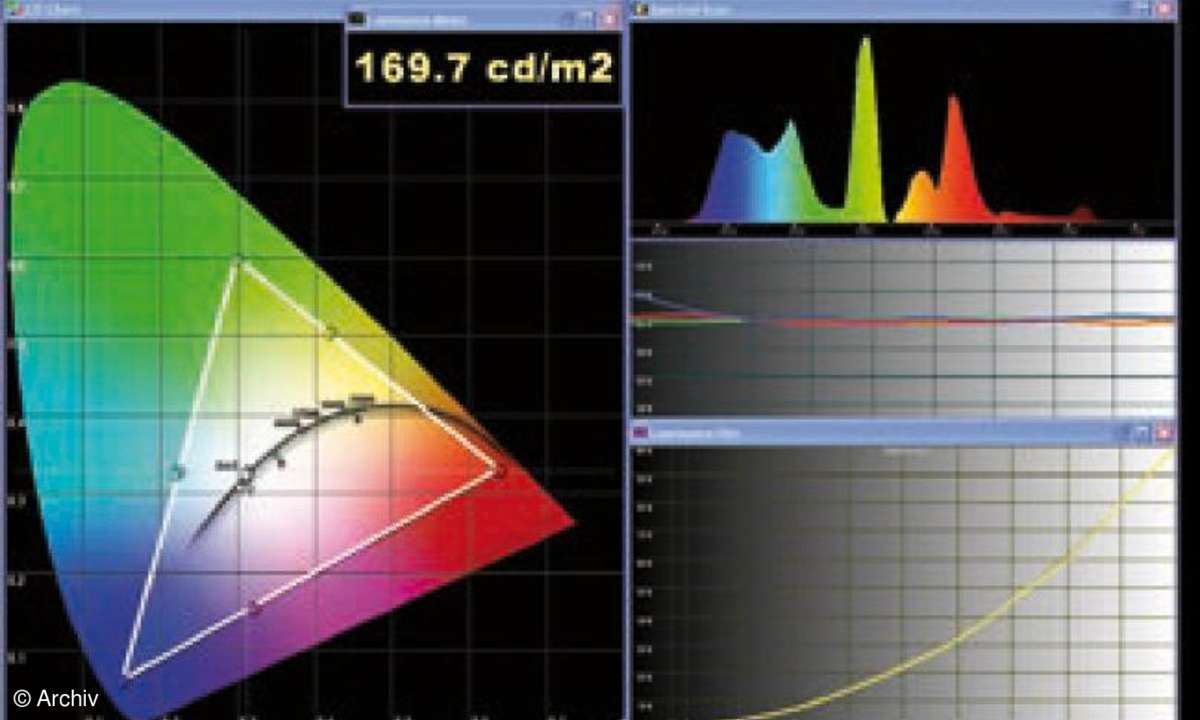Click the purple Luminance graph window icon

pos(641,434)
